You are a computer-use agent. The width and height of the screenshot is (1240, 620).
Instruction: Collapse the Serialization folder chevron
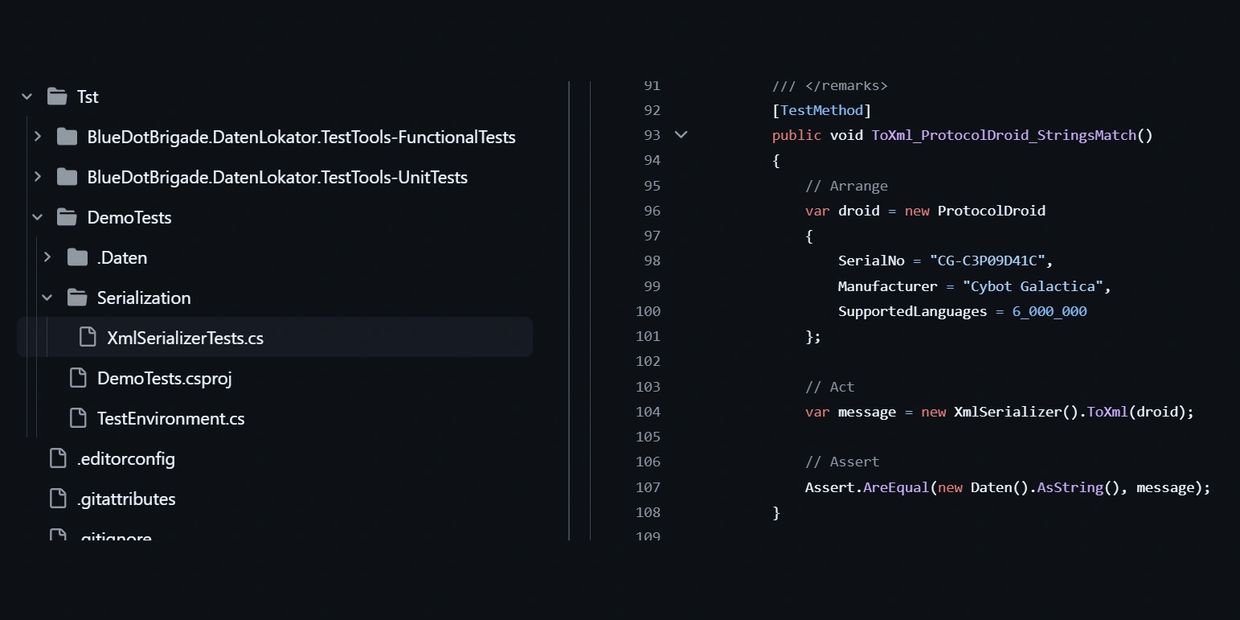(x=47, y=298)
